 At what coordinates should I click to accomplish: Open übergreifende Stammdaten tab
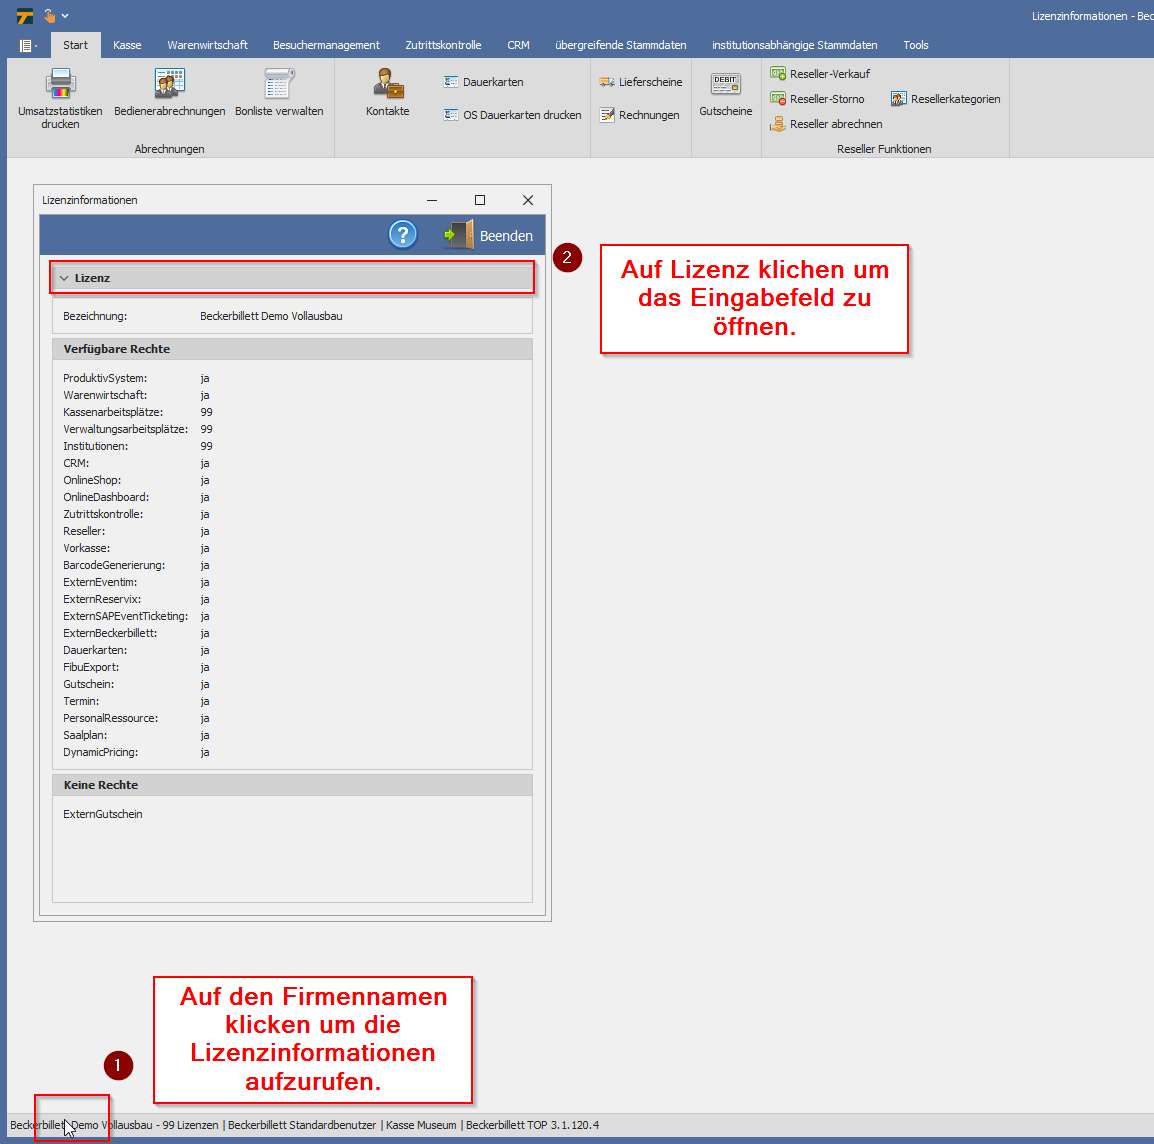pos(620,45)
